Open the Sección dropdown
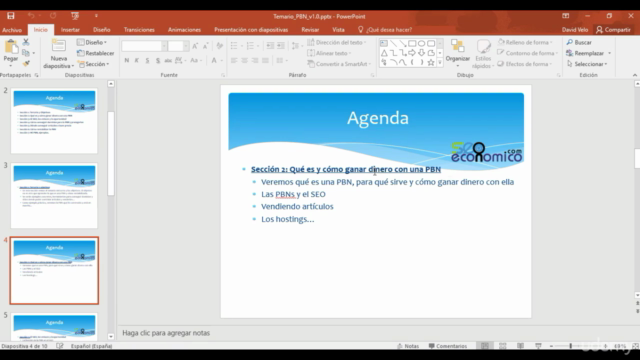Viewport: 640px width, 360px height. click(x=94, y=64)
